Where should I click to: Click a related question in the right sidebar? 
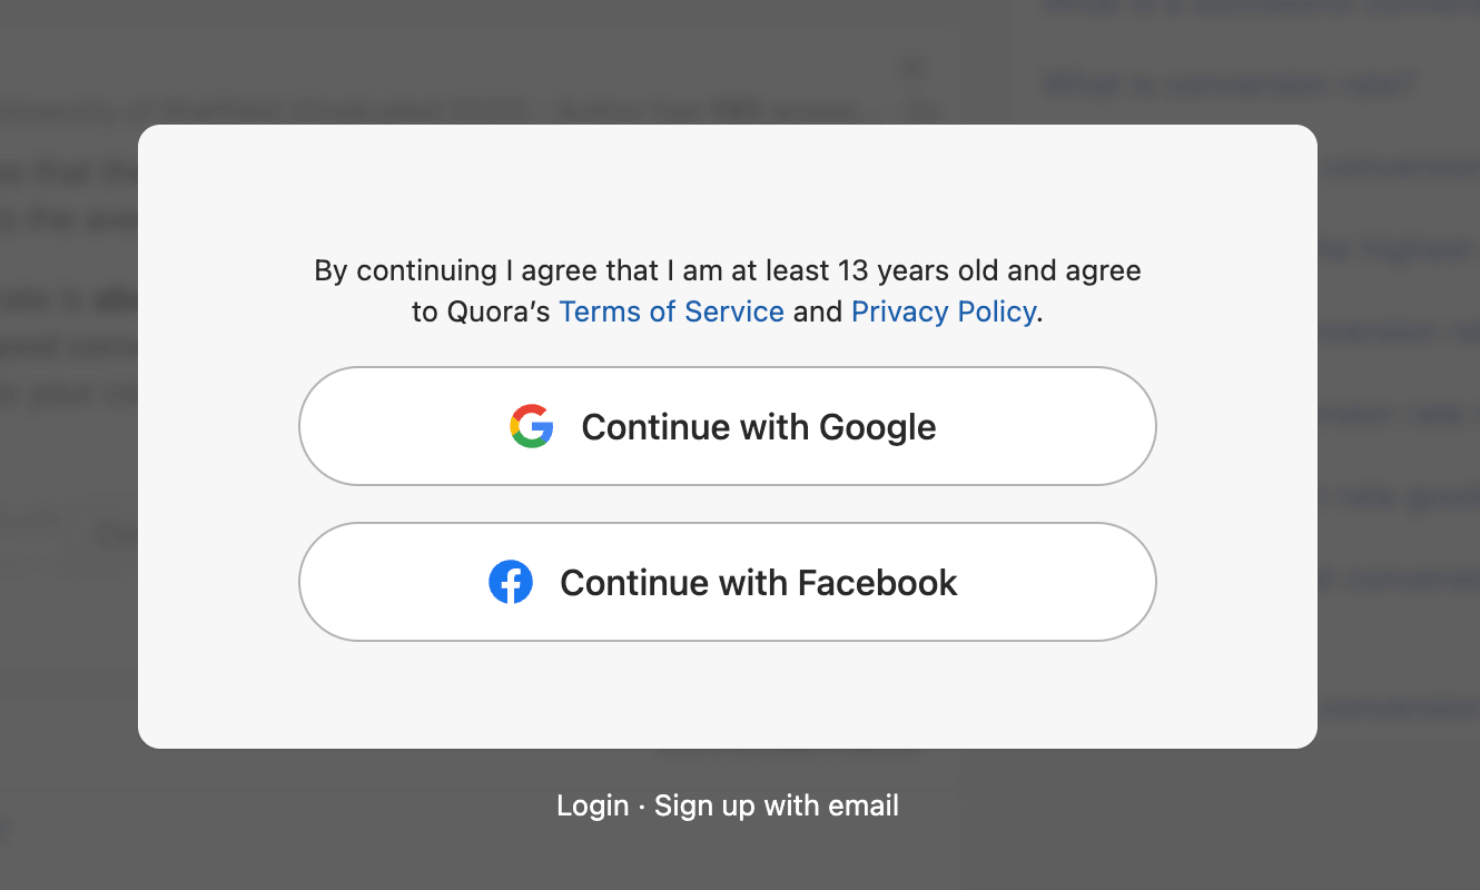[1228, 84]
